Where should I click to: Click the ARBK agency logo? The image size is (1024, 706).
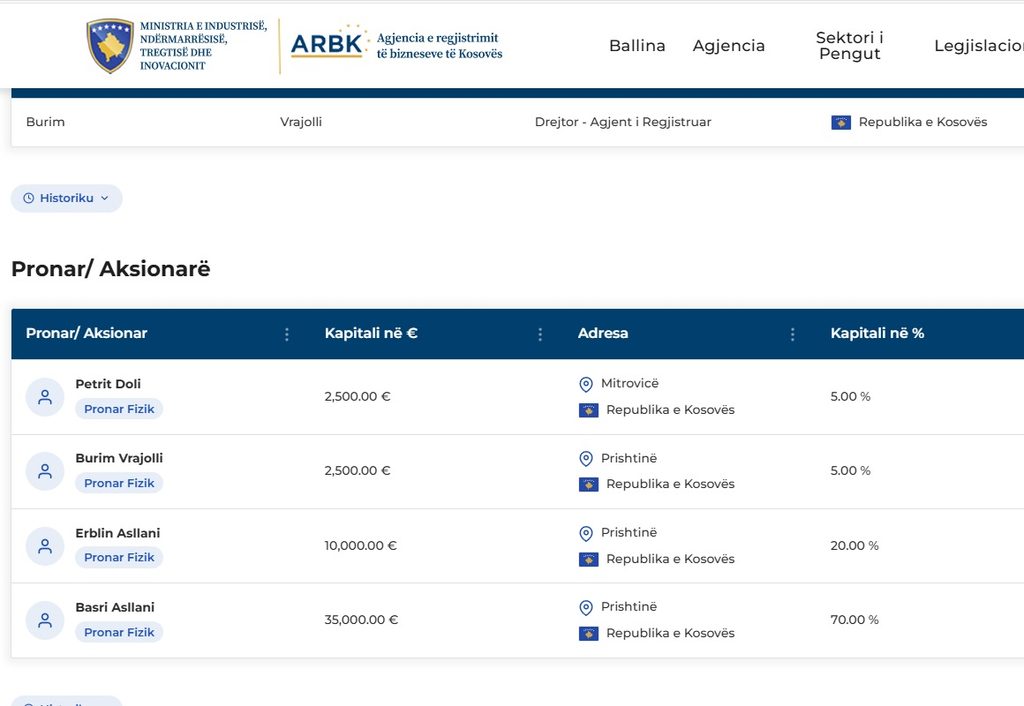(327, 44)
